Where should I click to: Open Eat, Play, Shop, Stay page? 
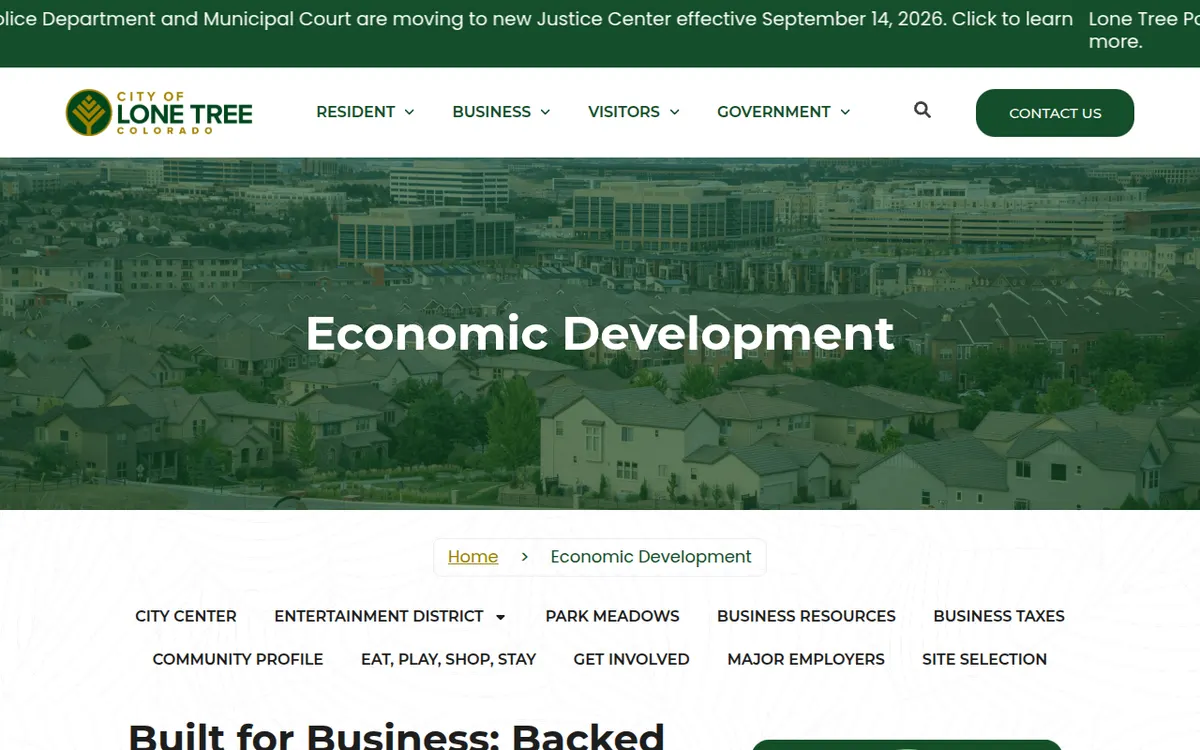(448, 659)
